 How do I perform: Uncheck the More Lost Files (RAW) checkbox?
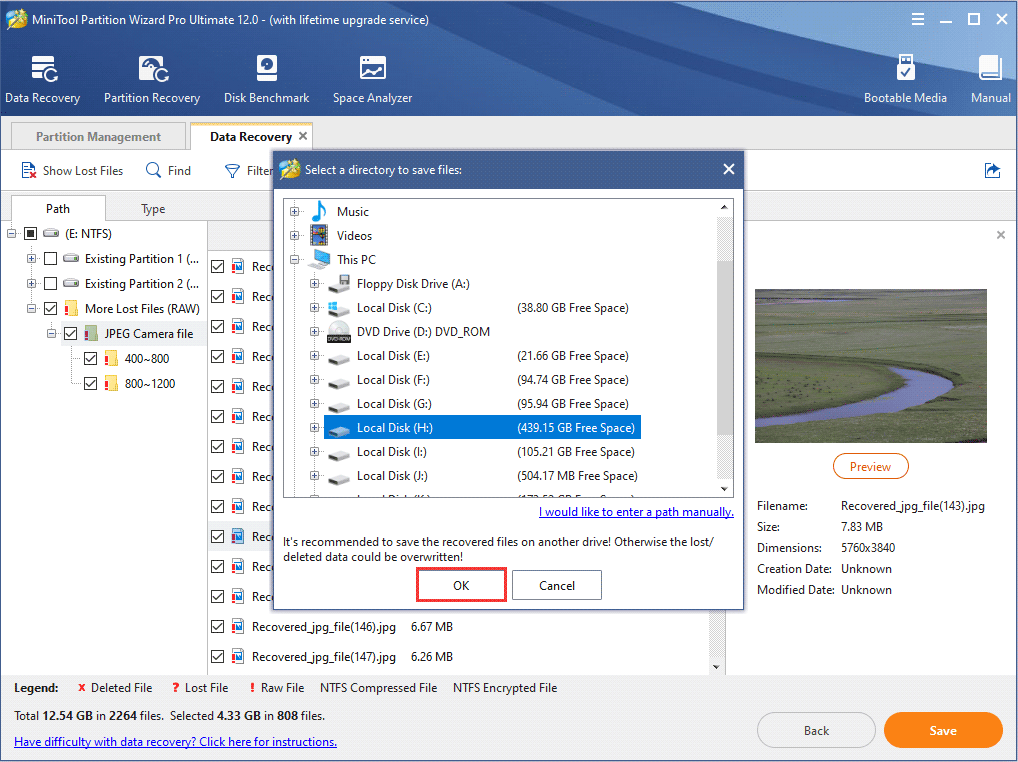(x=51, y=308)
